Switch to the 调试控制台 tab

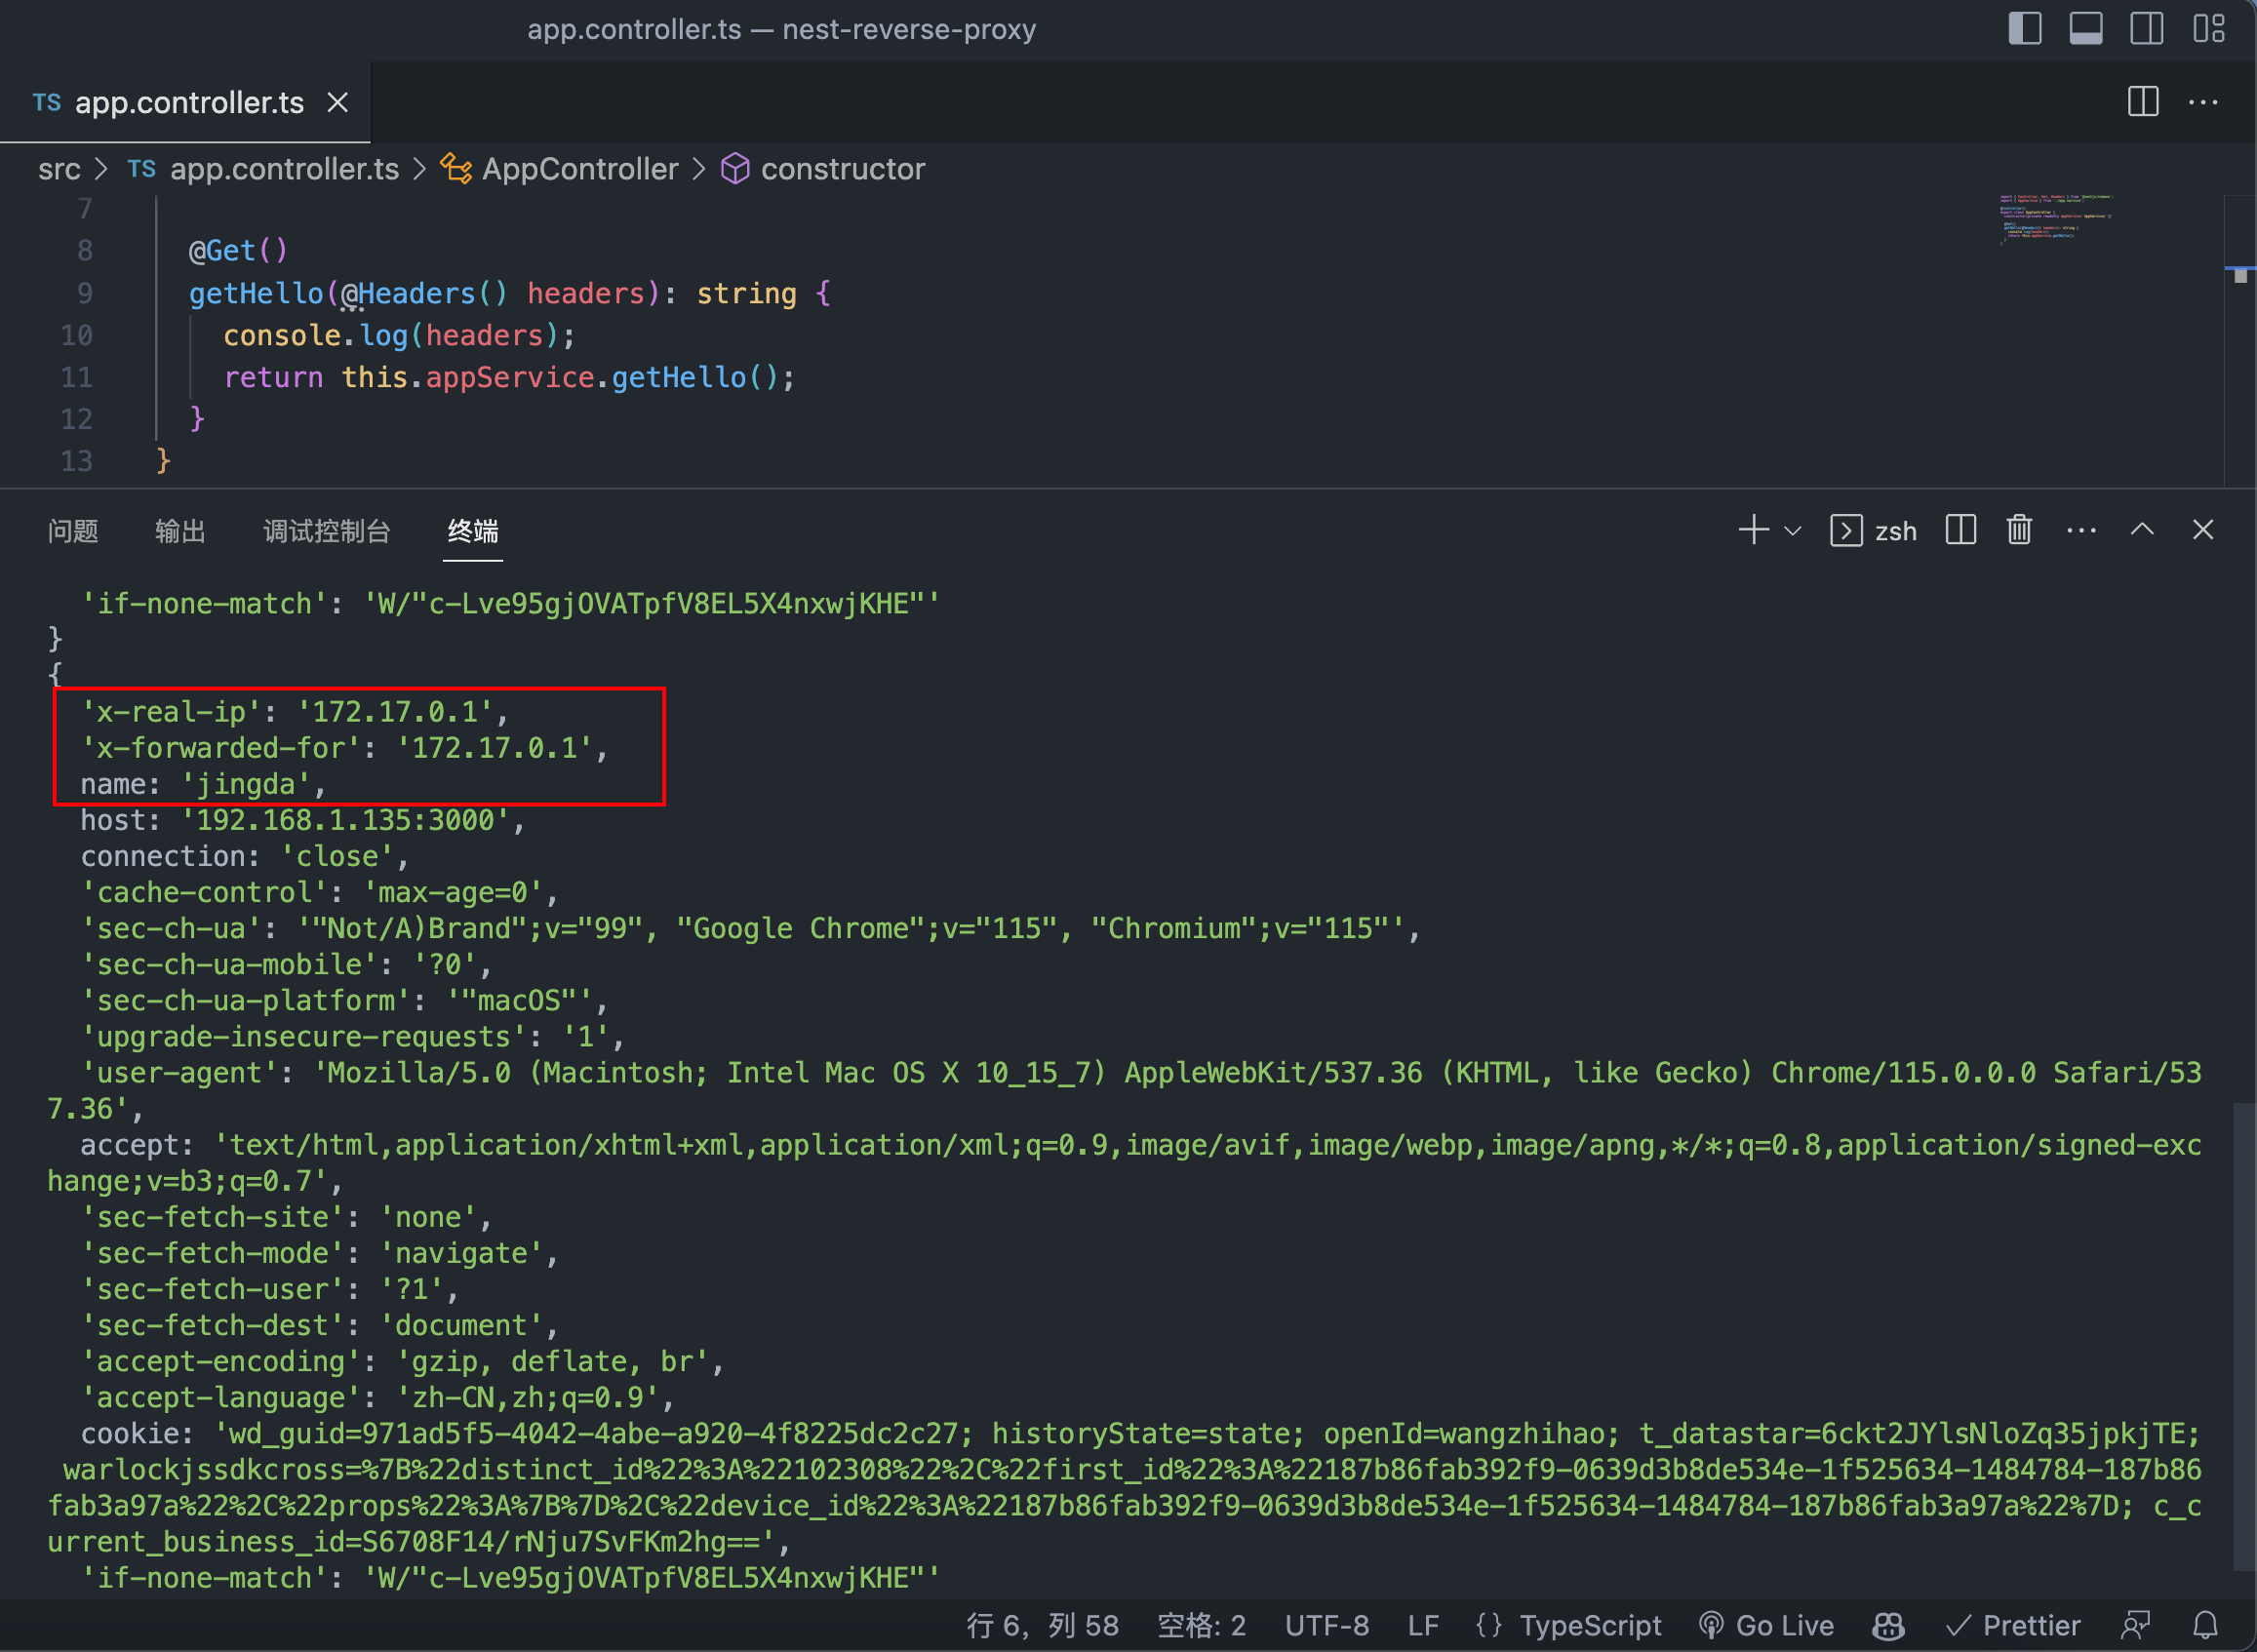coord(326,531)
